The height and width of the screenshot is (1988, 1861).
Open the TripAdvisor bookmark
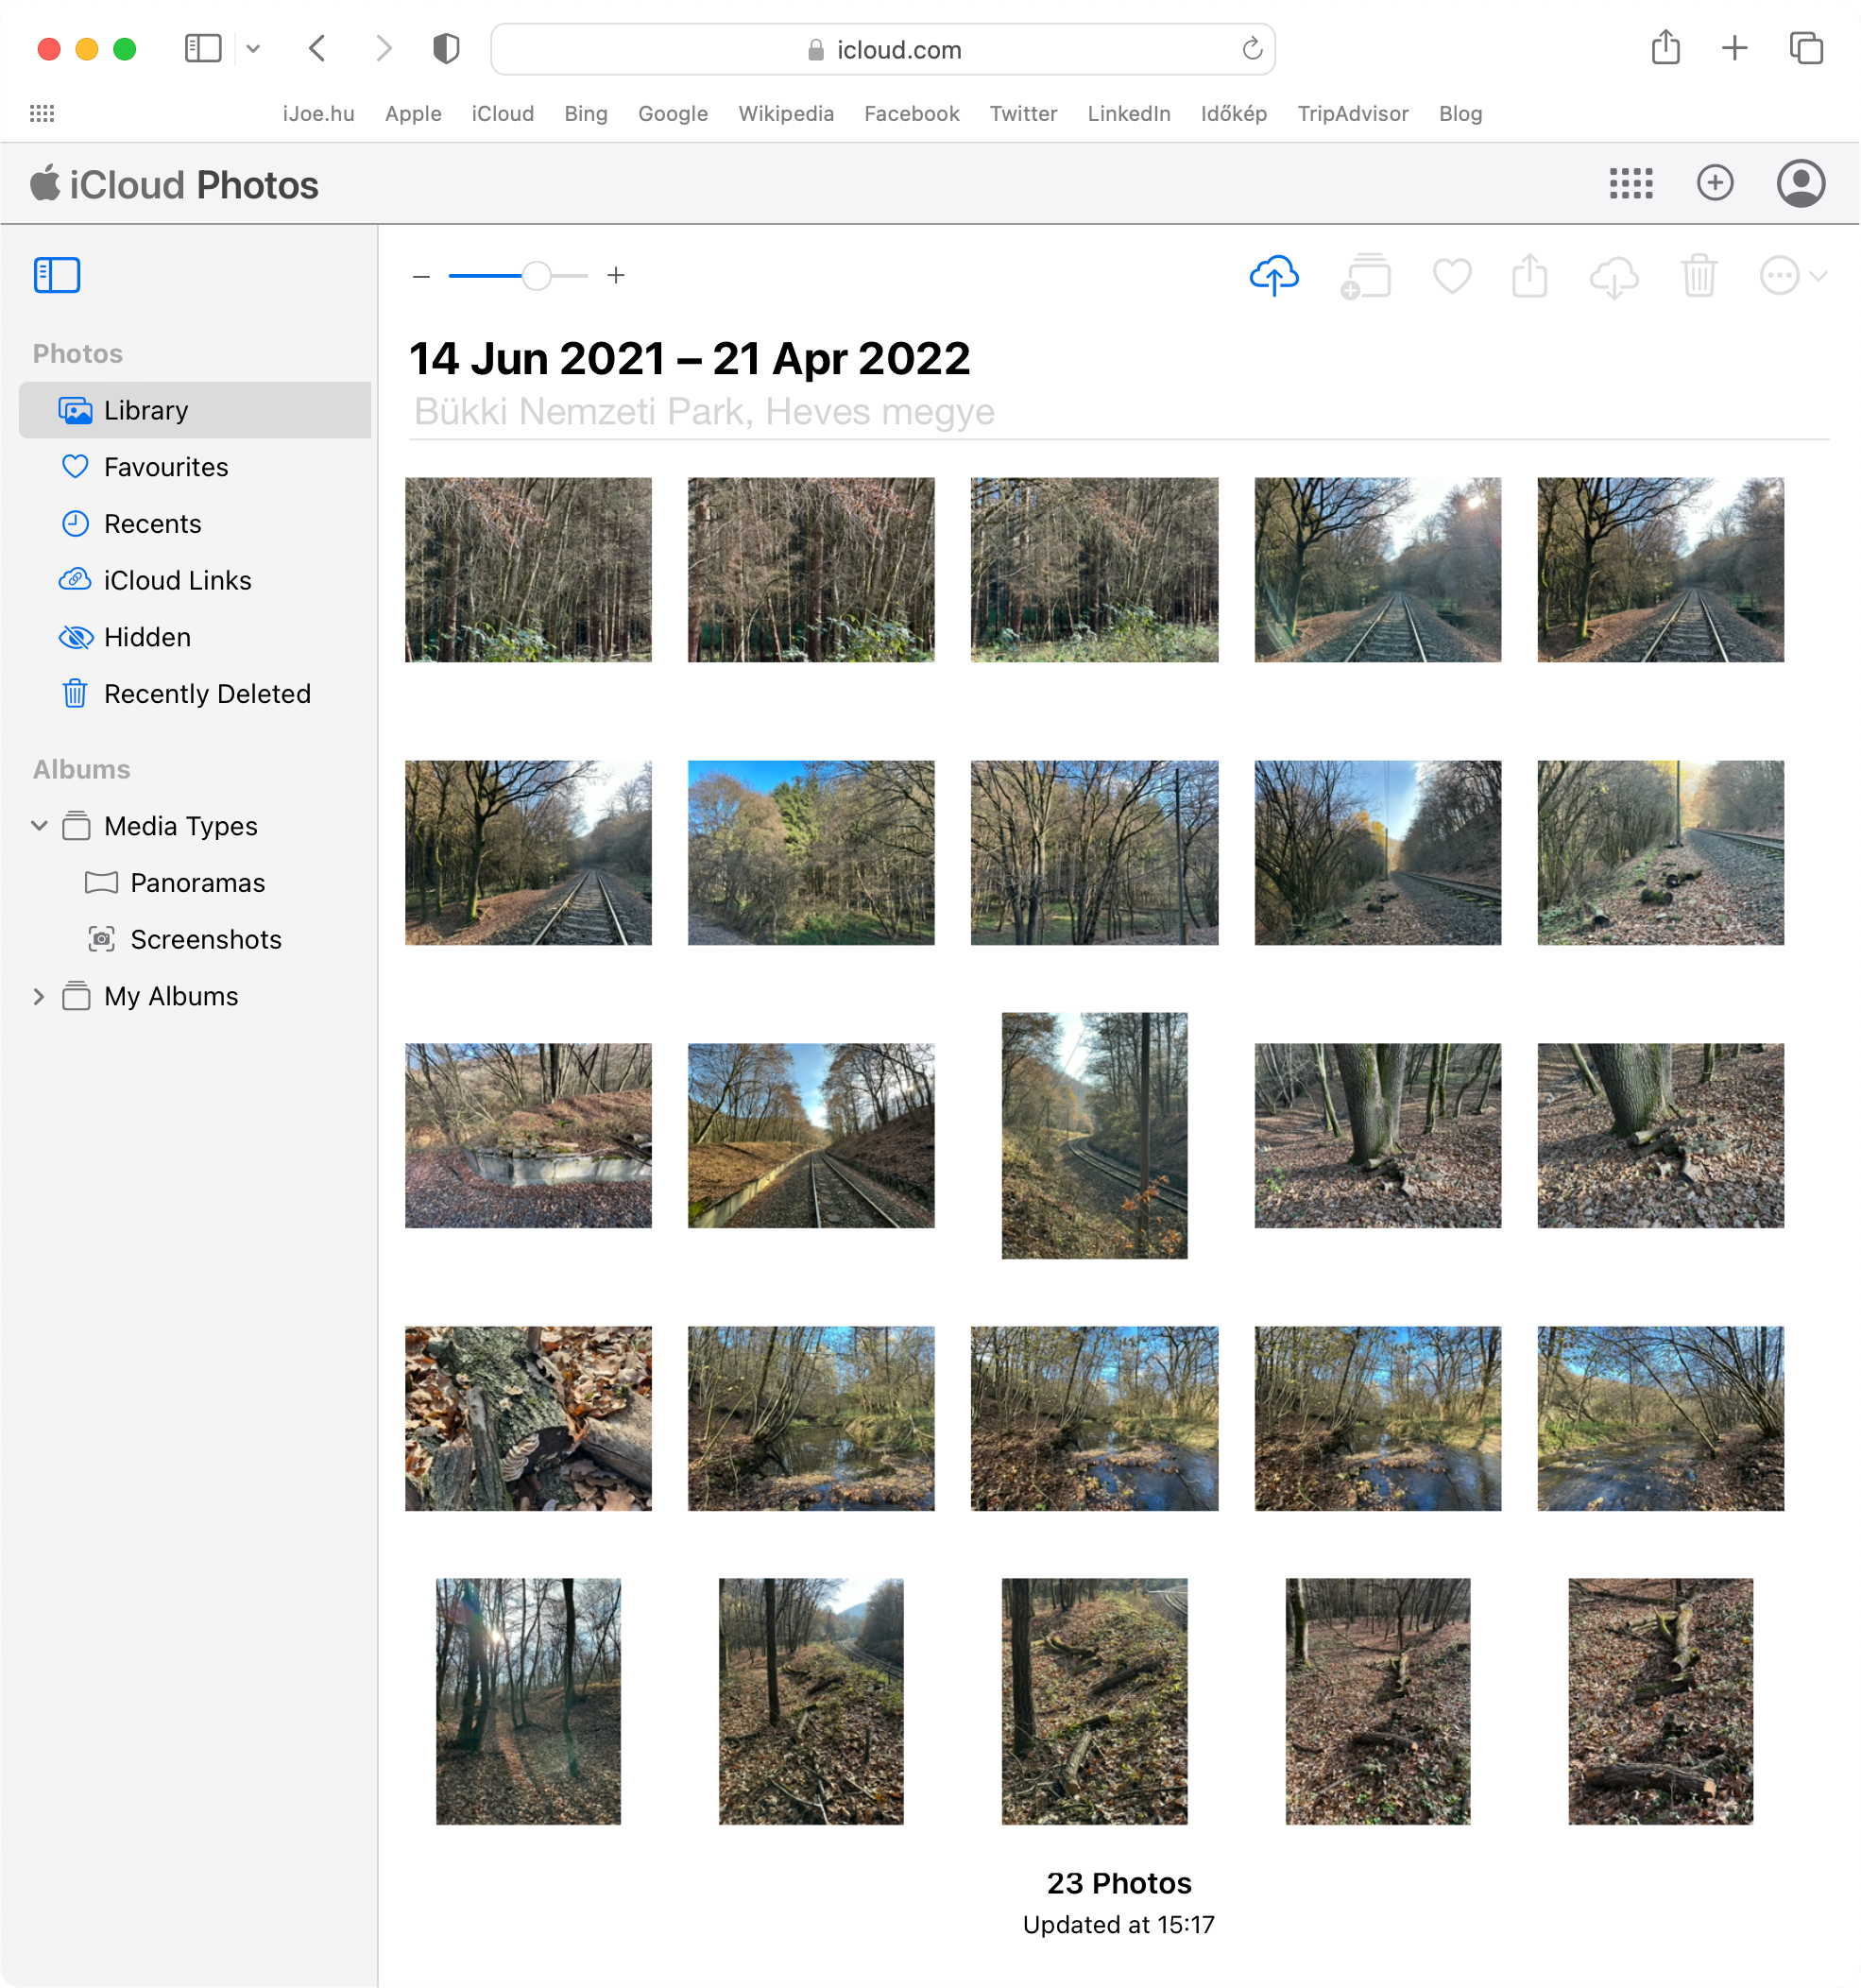pos(1353,114)
